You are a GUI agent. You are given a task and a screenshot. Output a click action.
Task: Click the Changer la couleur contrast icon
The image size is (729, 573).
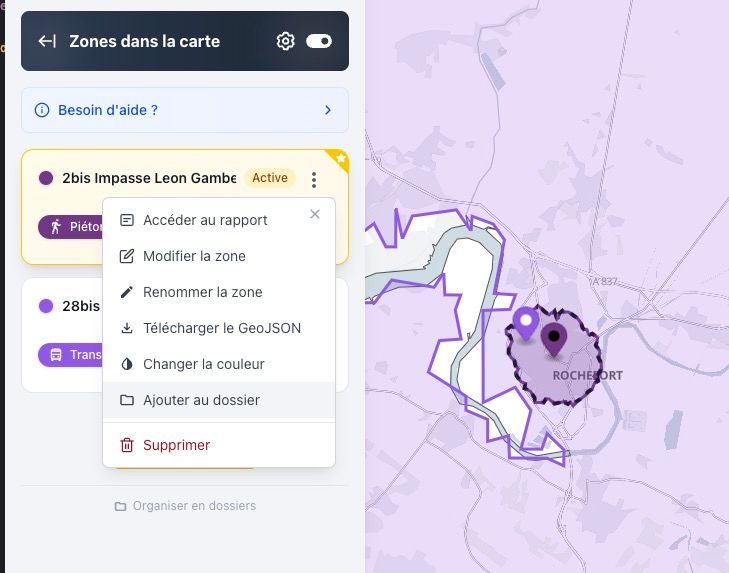(127, 364)
